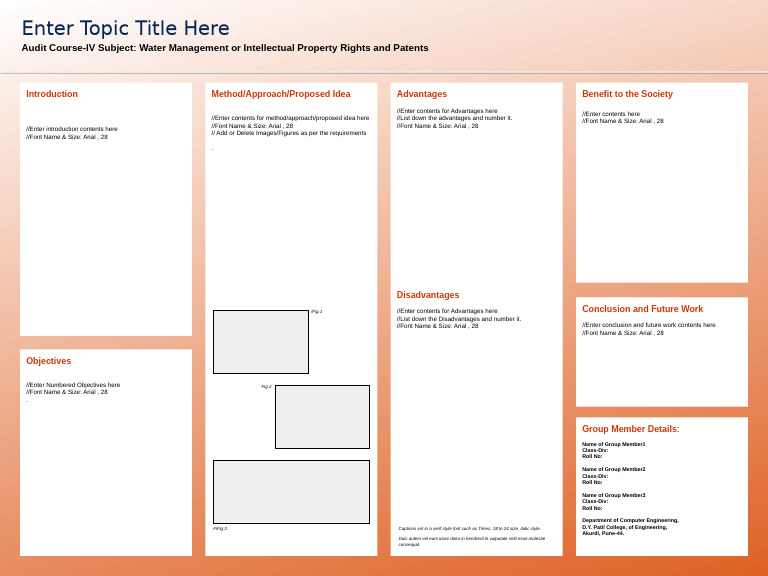Click the Advantages section heading
The width and height of the screenshot is (768, 576).
pyautogui.click(x=422, y=94)
